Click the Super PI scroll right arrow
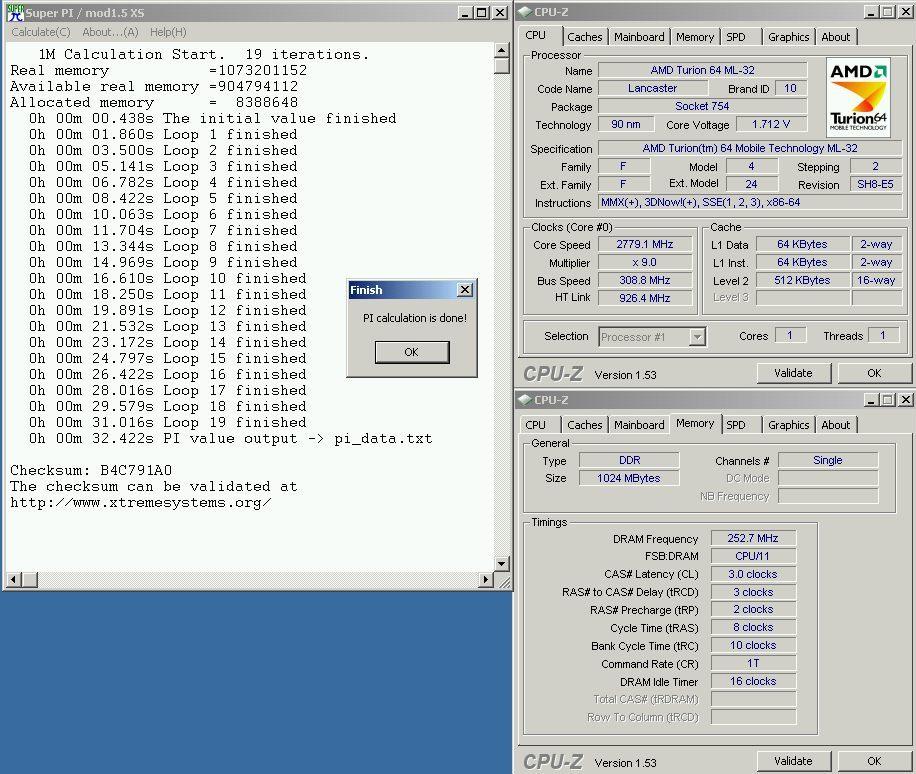The width and height of the screenshot is (916, 774). [x=486, y=579]
